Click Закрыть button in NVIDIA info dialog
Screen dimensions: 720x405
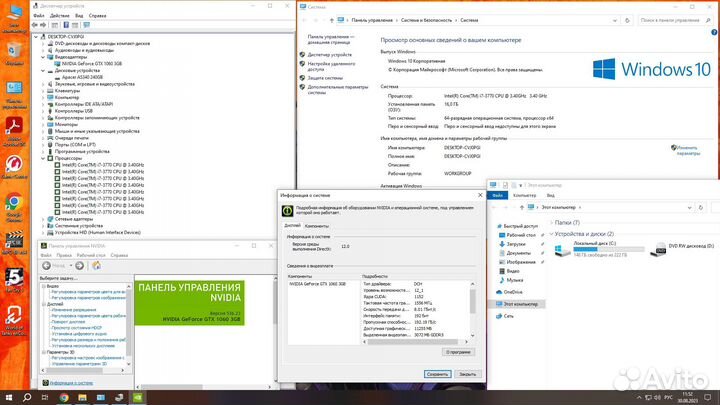[x=467, y=374]
